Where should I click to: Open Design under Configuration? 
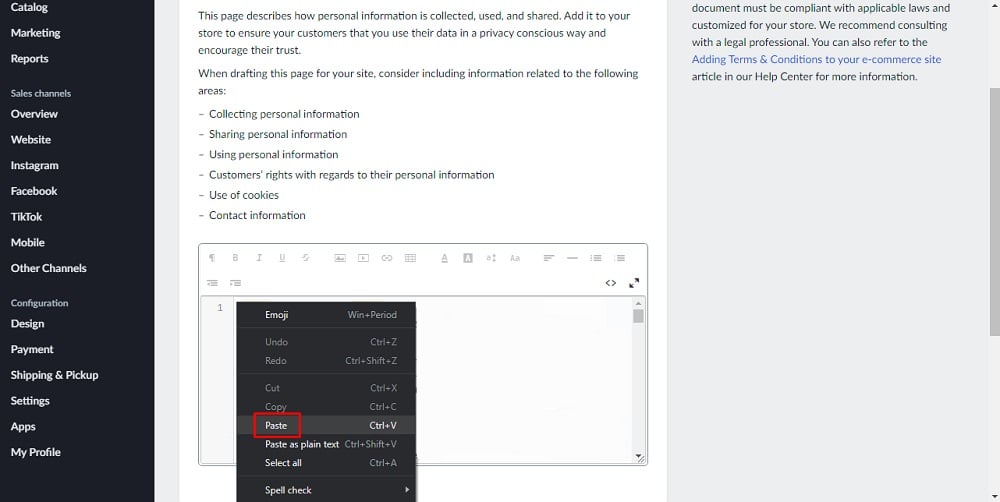tap(27, 323)
